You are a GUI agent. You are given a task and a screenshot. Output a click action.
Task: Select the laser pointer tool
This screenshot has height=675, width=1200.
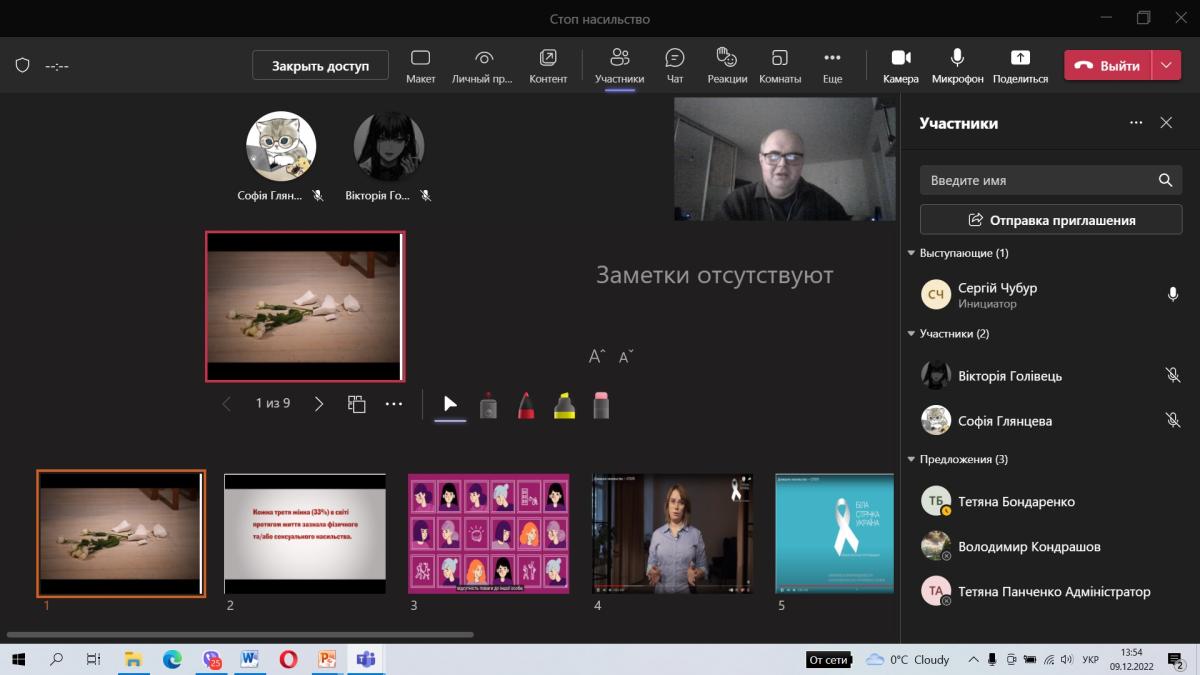pos(488,405)
